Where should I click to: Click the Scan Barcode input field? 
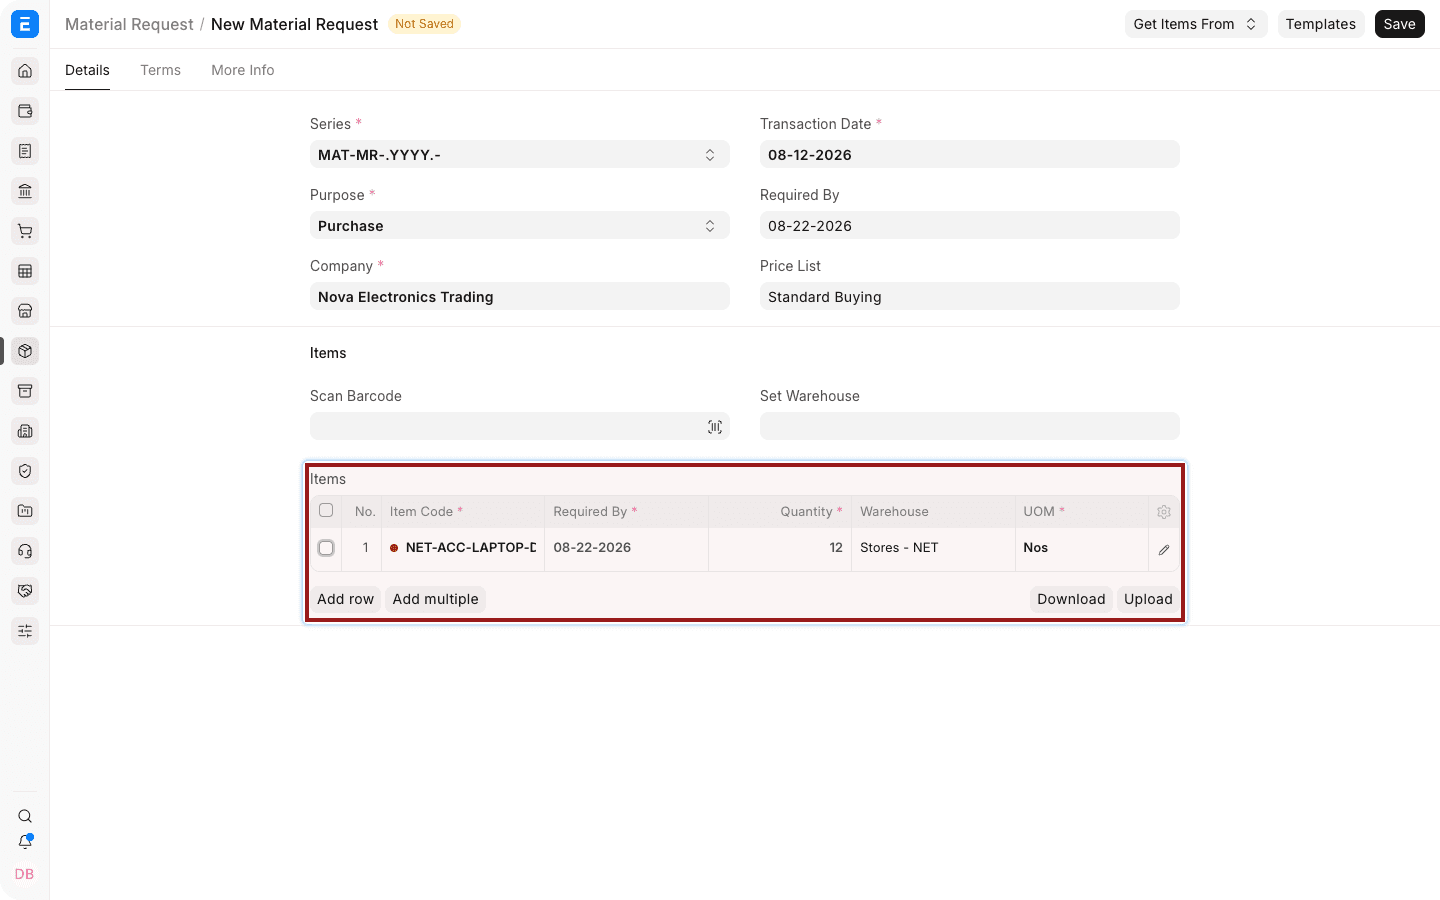coord(520,426)
